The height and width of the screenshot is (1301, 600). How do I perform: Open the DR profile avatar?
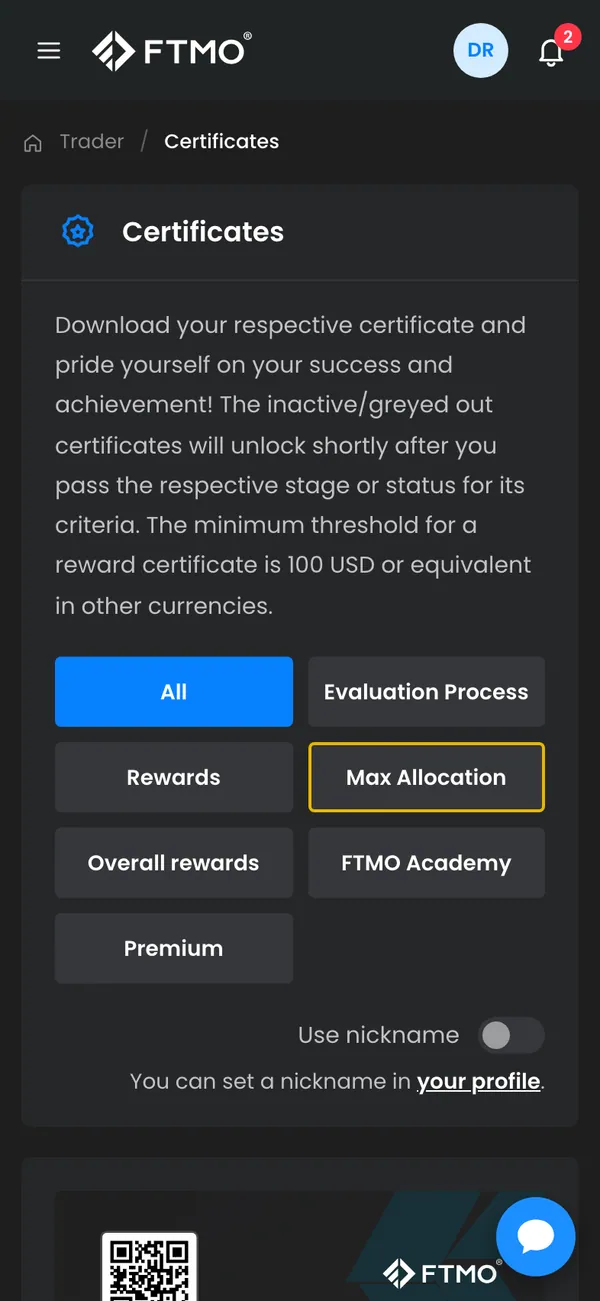(481, 50)
